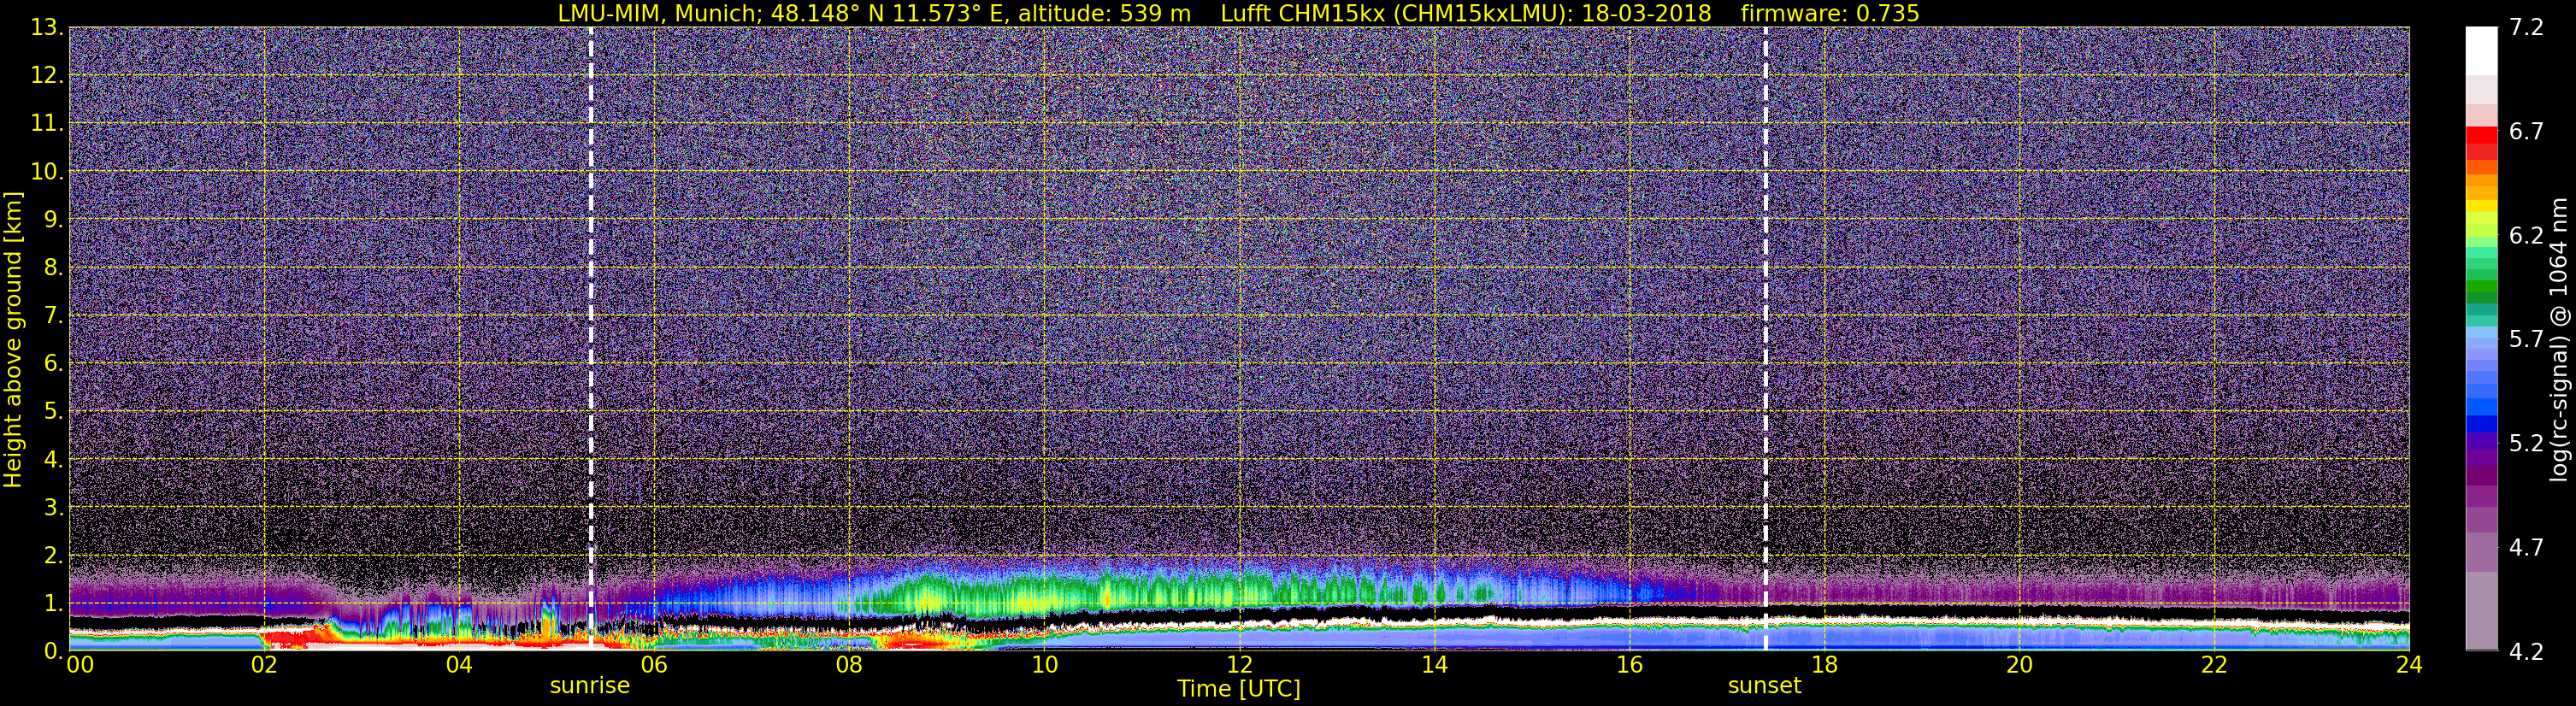Click the date '18-03-2018' in the title

(x=1647, y=13)
